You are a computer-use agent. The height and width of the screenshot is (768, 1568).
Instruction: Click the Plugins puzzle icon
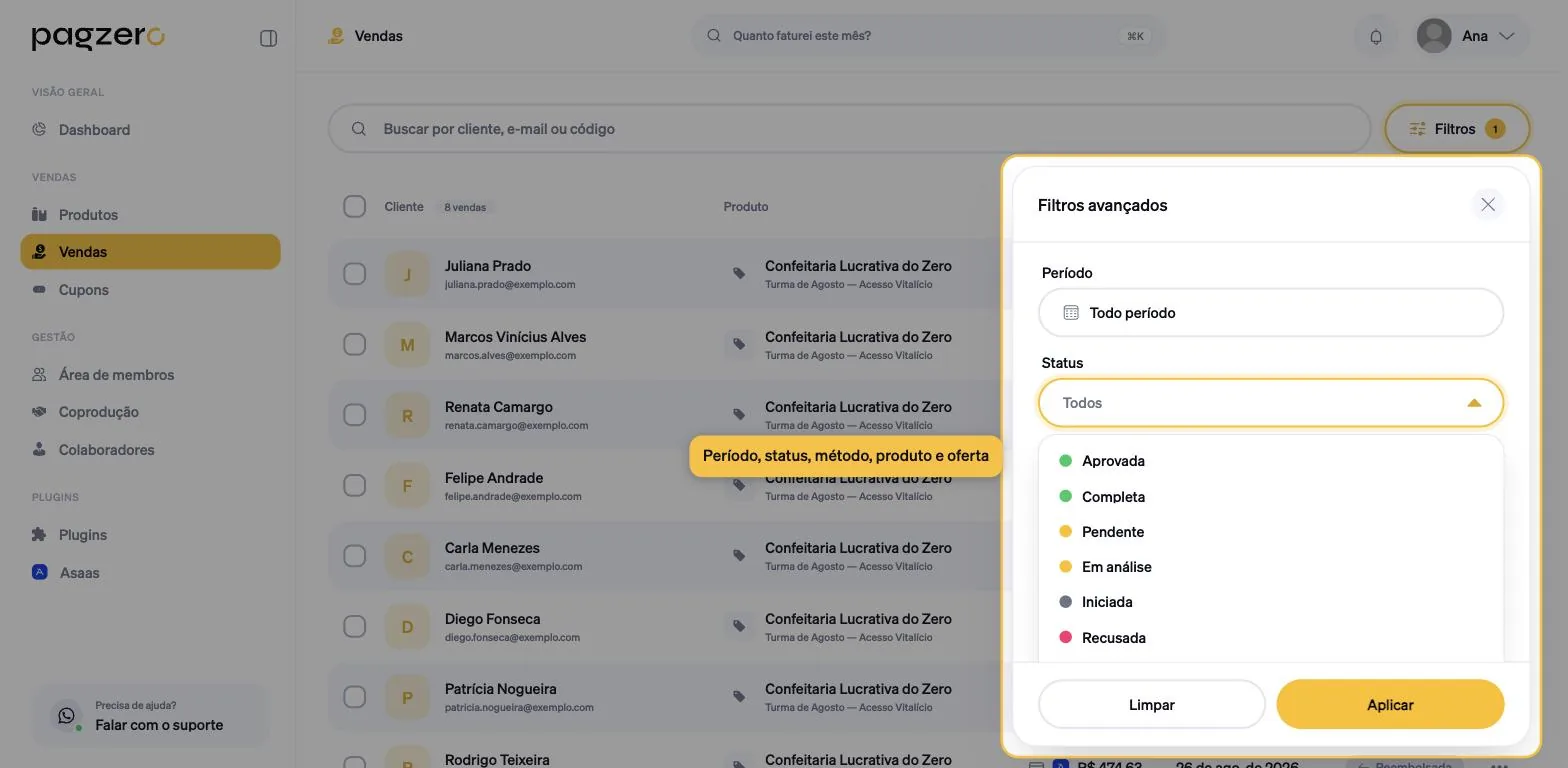pos(39,534)
